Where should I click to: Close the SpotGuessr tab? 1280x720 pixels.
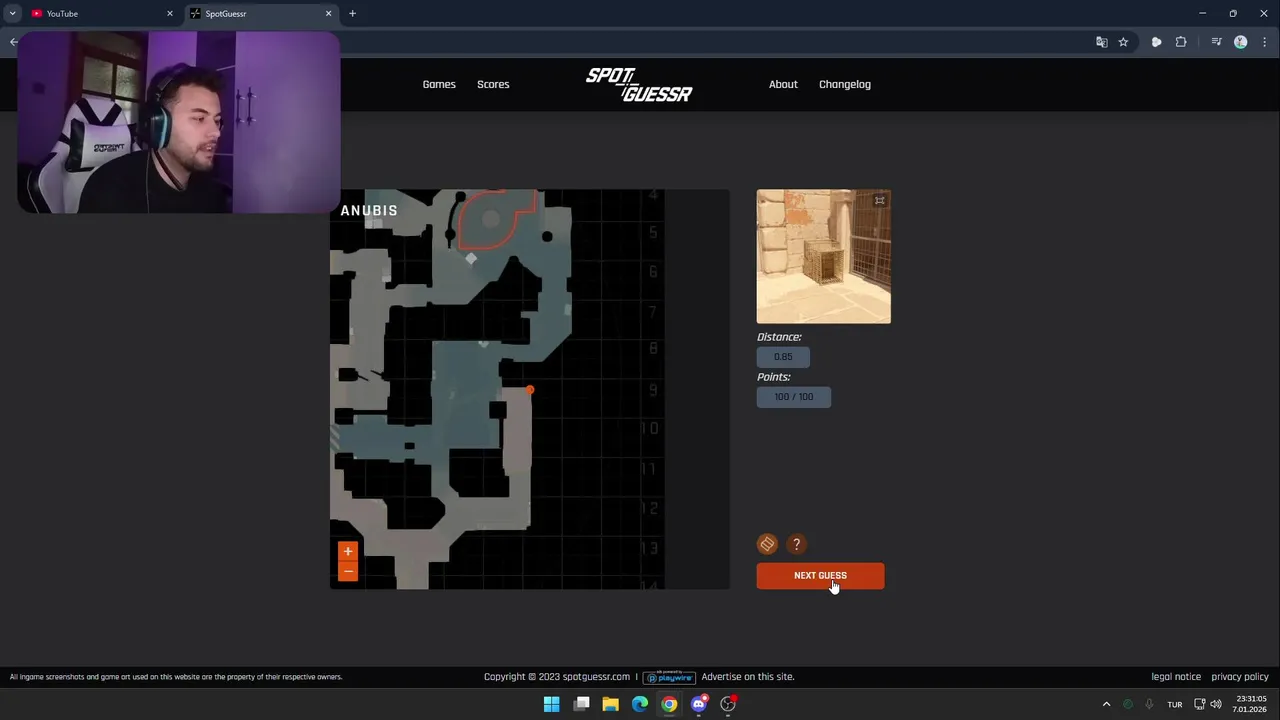(328, 14)
